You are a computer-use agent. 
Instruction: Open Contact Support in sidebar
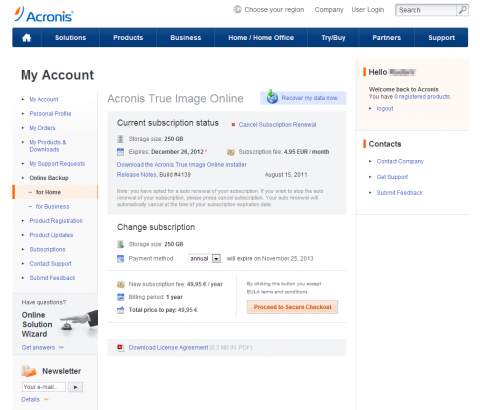point(50,264)
